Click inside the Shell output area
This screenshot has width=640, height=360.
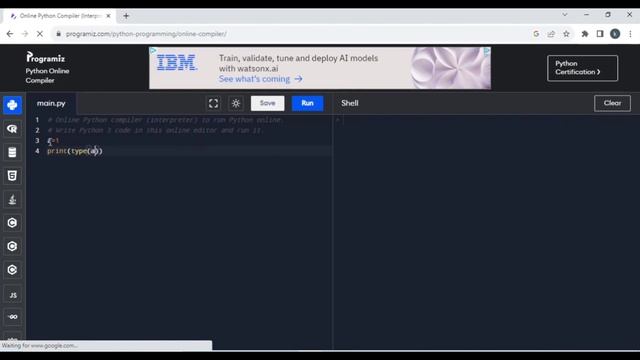click(x=487, y=232)
